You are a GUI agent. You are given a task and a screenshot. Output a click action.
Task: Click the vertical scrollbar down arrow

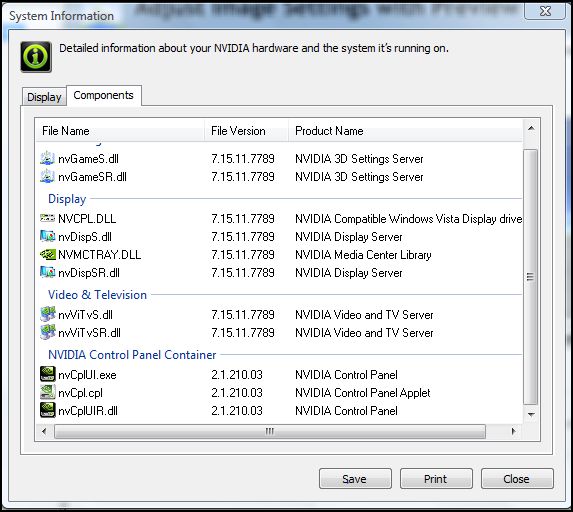pyautogui.click(x=531, y=414)
